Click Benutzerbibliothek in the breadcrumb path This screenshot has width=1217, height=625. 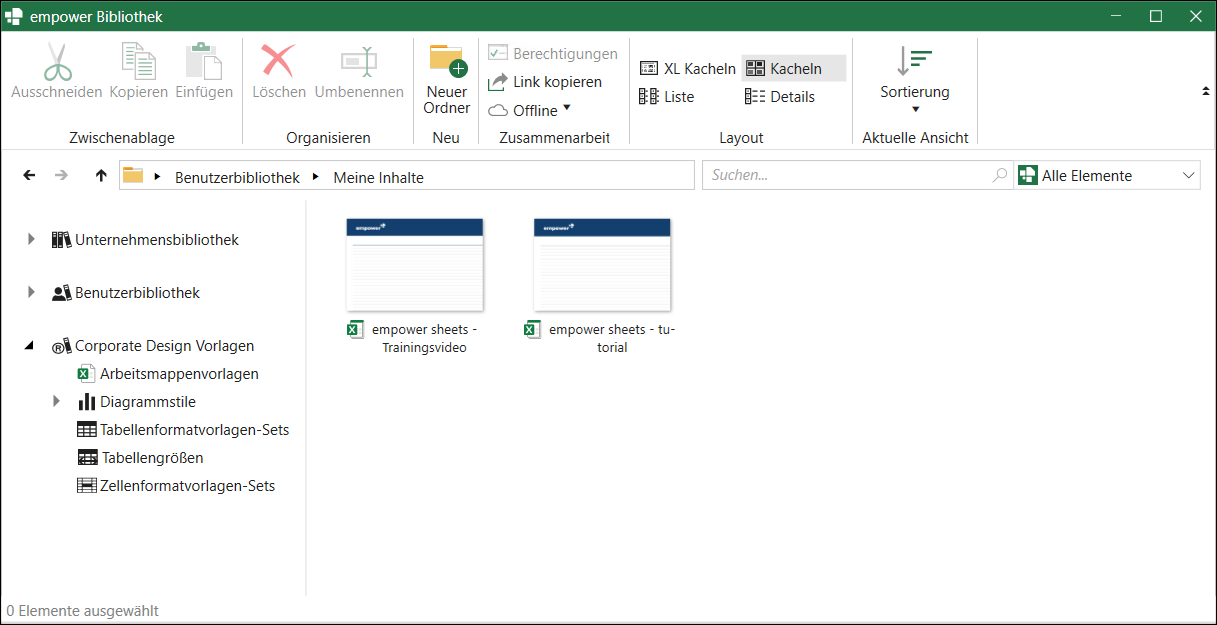pyautogui.click(x=237, y=177)
